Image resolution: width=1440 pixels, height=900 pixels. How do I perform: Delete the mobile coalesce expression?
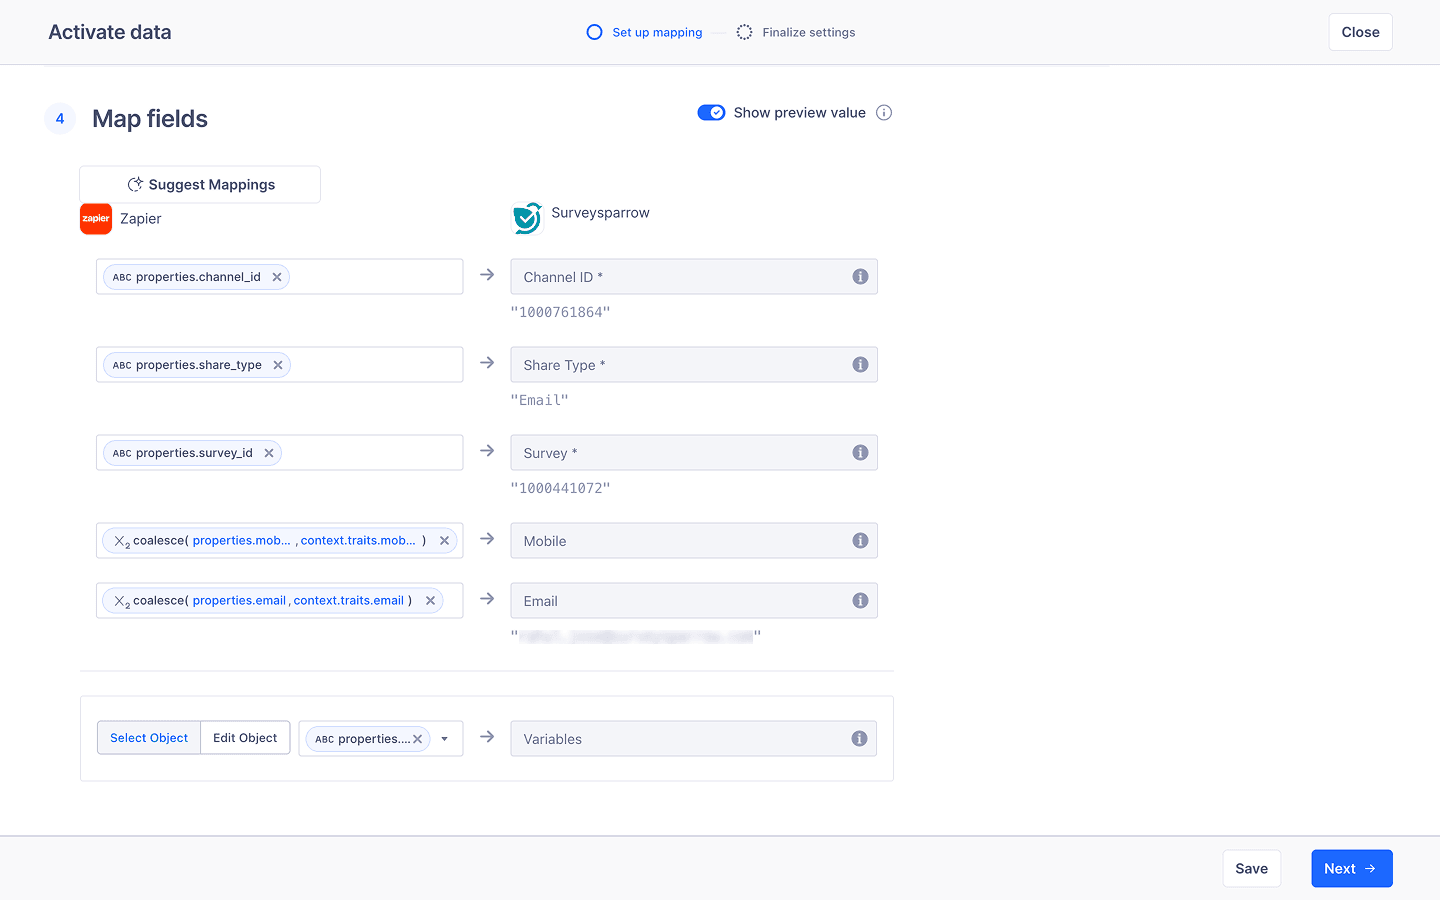(x=444, y=541)
